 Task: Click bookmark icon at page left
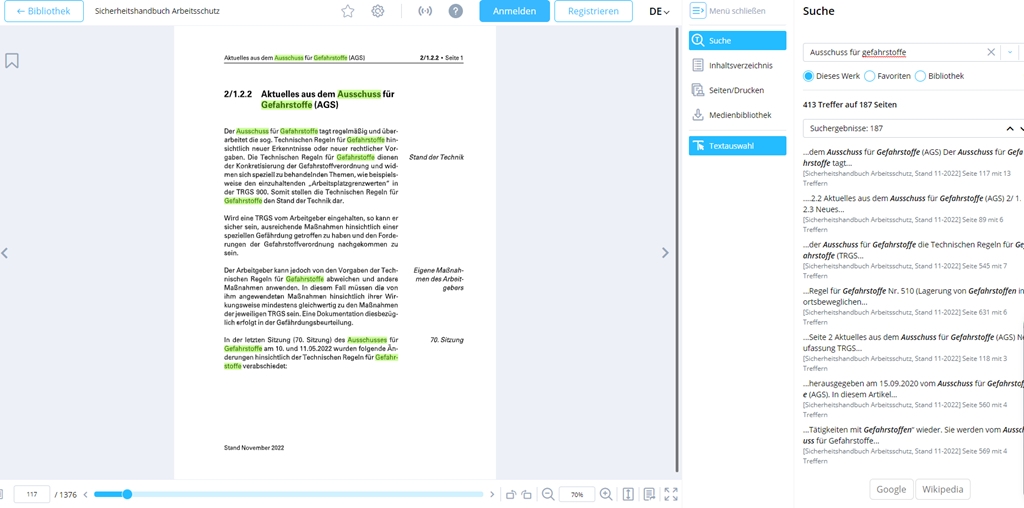coord(12,61)
